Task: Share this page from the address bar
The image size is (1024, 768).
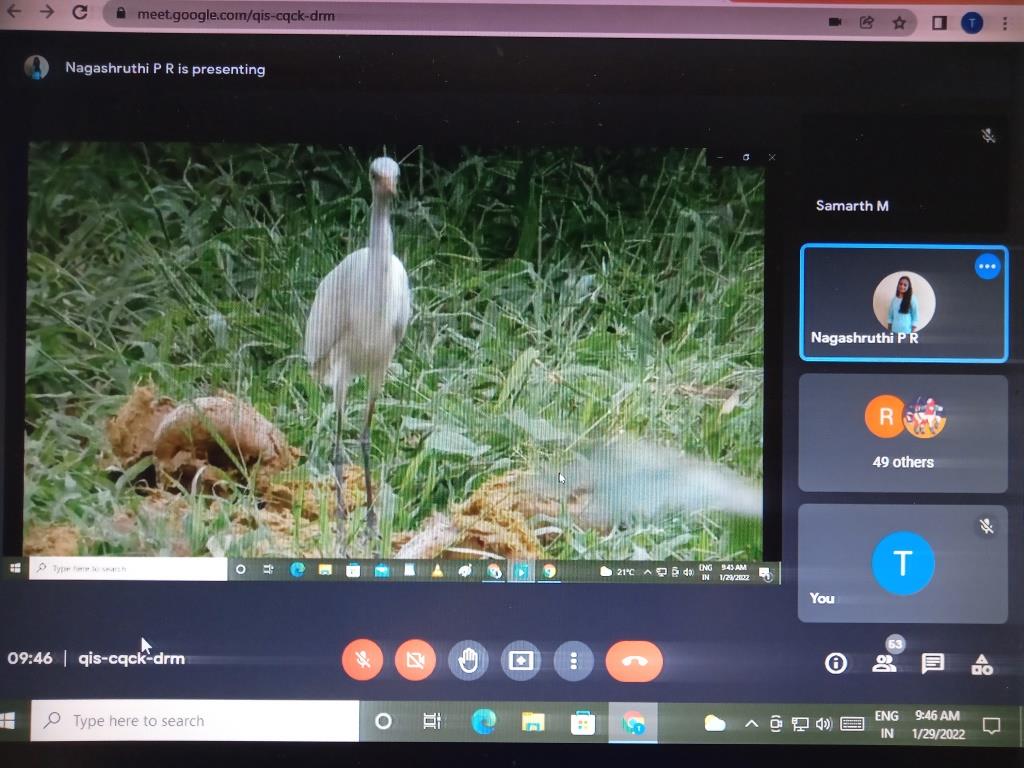Action: click(867, 23)
